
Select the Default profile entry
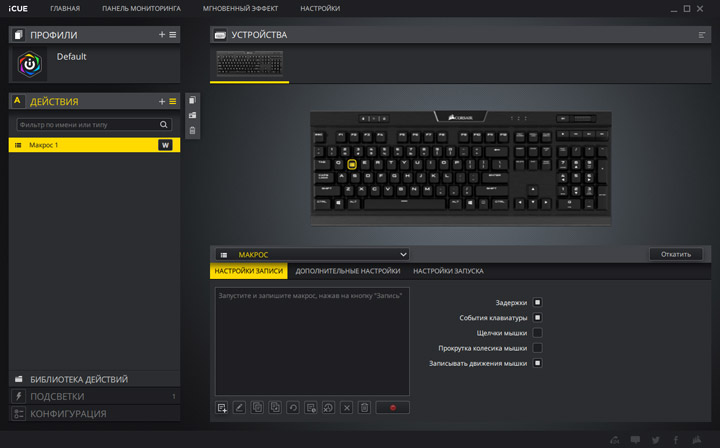[94, 64]
